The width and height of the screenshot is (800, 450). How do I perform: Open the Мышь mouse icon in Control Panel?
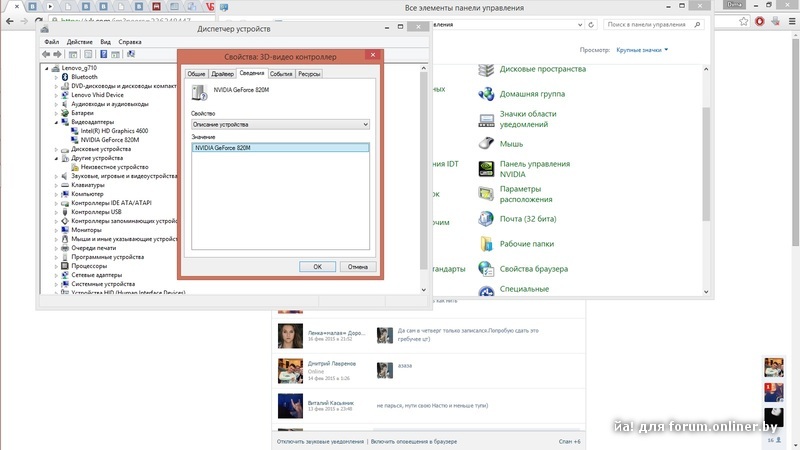click(486, 143)
